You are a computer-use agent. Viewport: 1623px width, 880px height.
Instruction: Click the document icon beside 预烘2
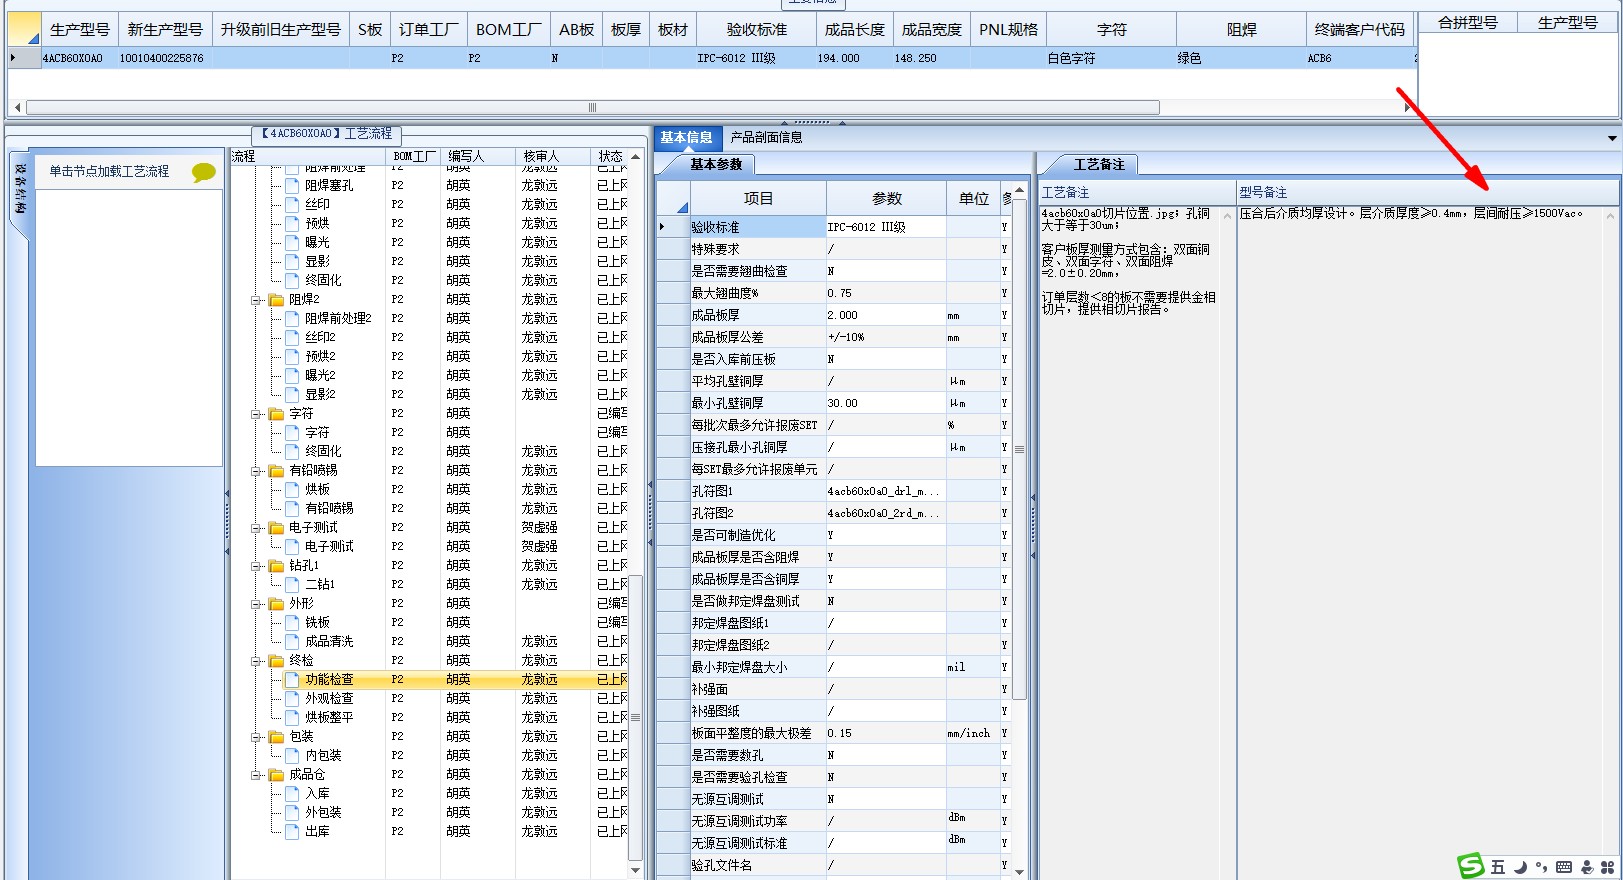[292, 356]
